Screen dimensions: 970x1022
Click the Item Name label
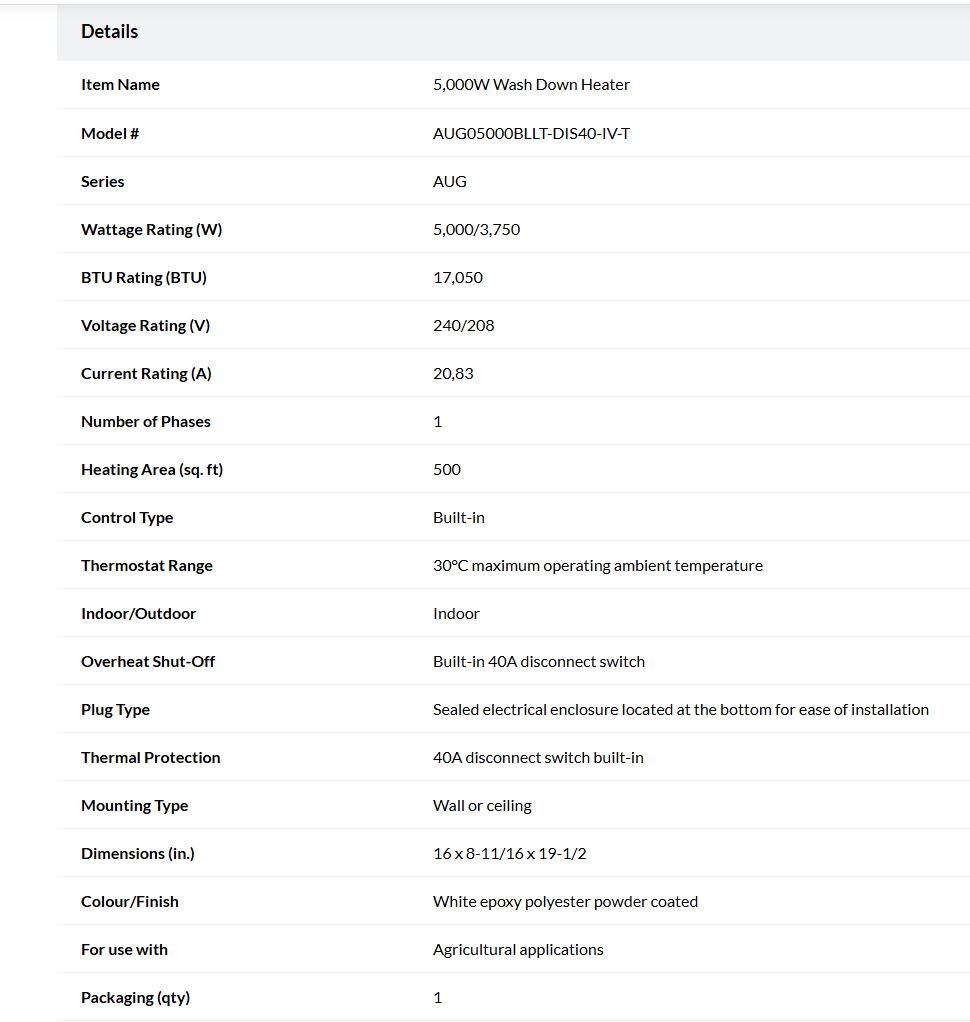(120, 85)
